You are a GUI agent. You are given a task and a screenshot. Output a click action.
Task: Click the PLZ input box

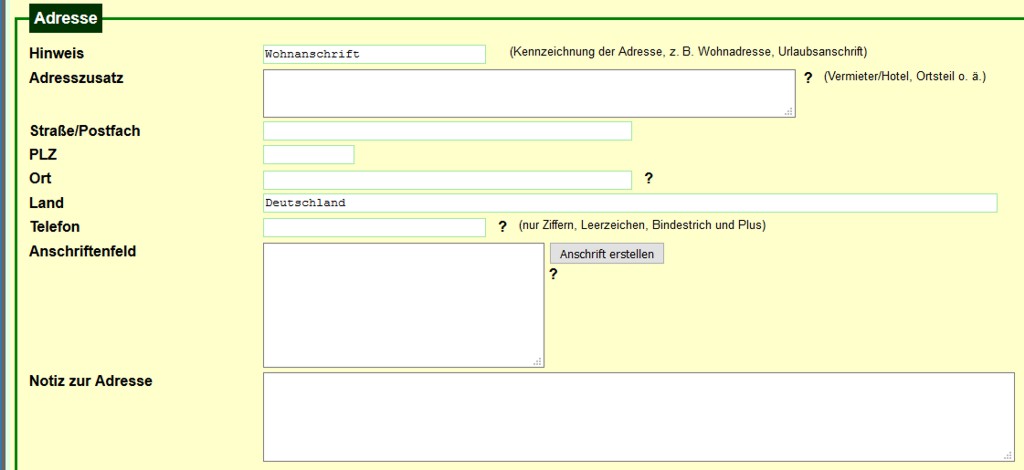pyautogui.click(x=308, y=155)
